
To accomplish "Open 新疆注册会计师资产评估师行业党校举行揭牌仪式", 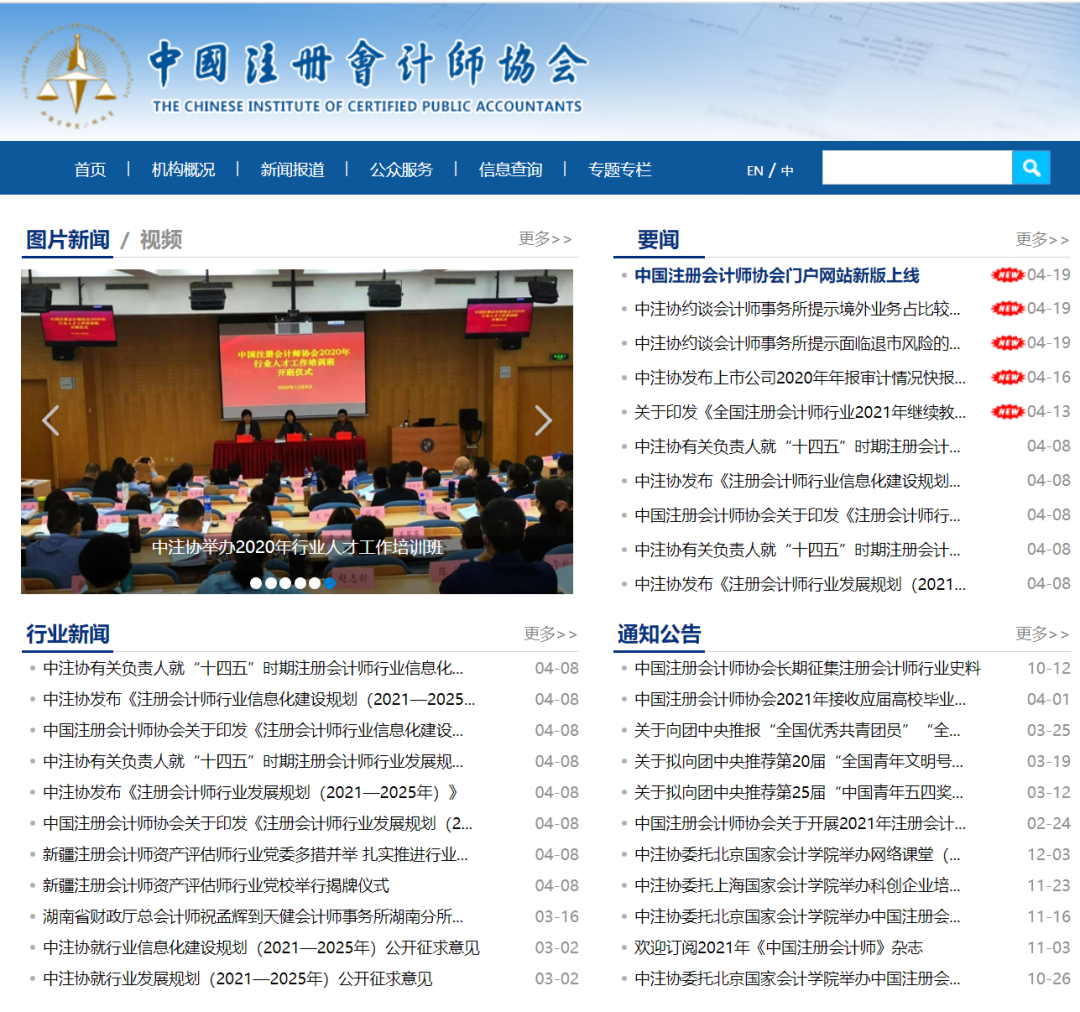I will pos(216,885).
